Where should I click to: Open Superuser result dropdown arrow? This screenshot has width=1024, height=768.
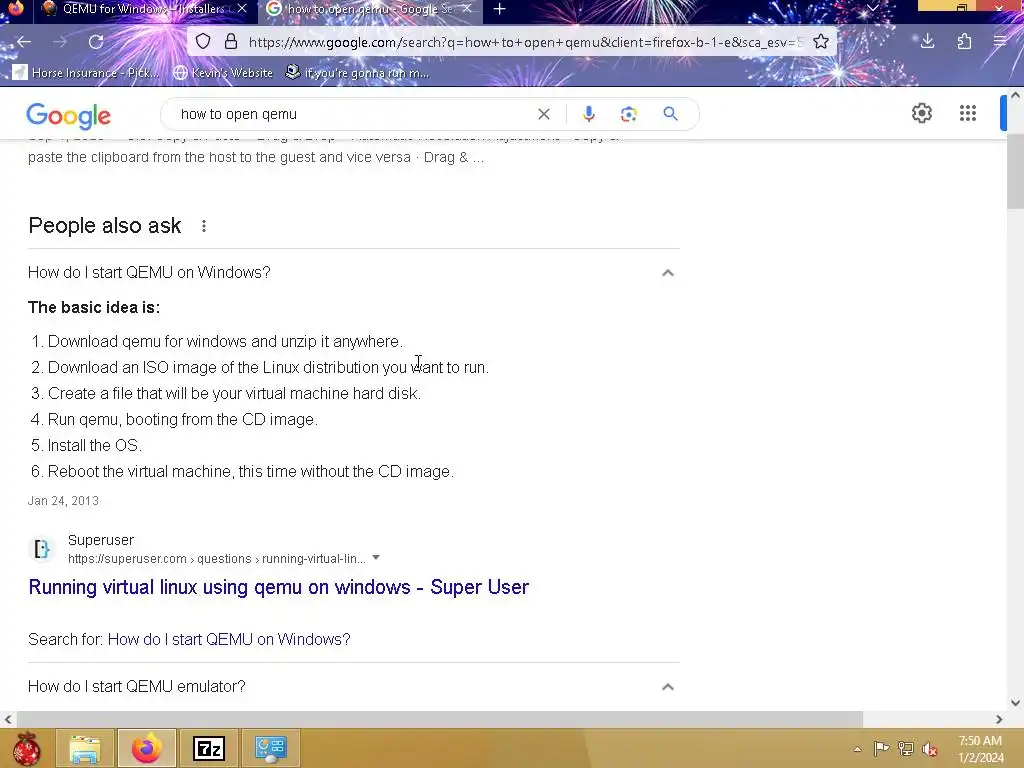tap(376, 558)
